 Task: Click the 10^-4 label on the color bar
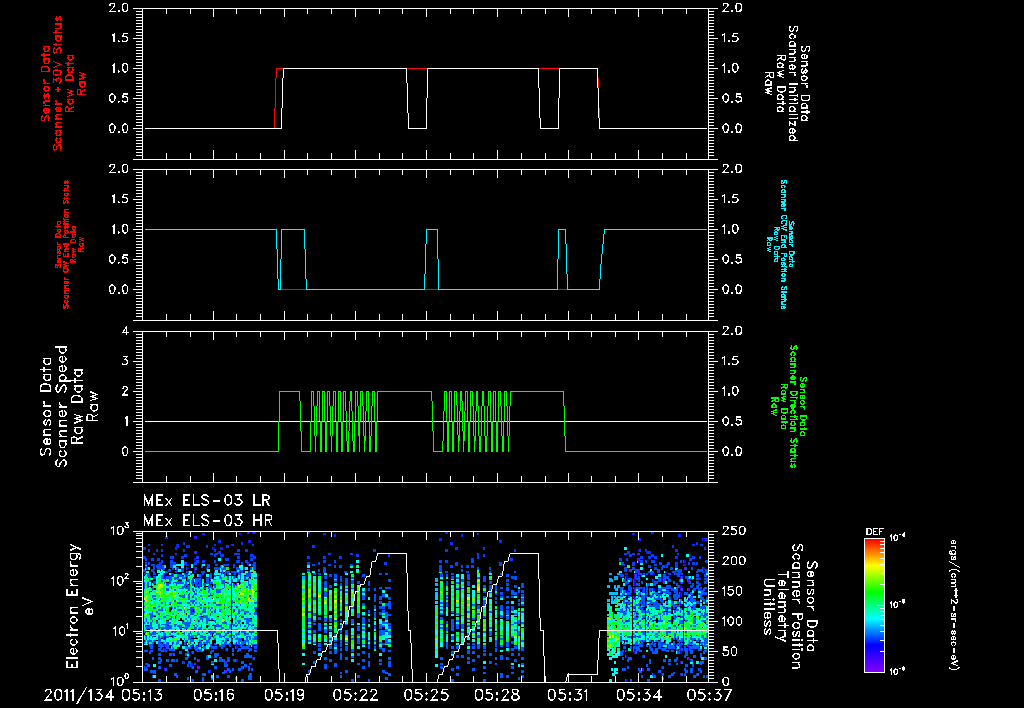pos(898,538)
